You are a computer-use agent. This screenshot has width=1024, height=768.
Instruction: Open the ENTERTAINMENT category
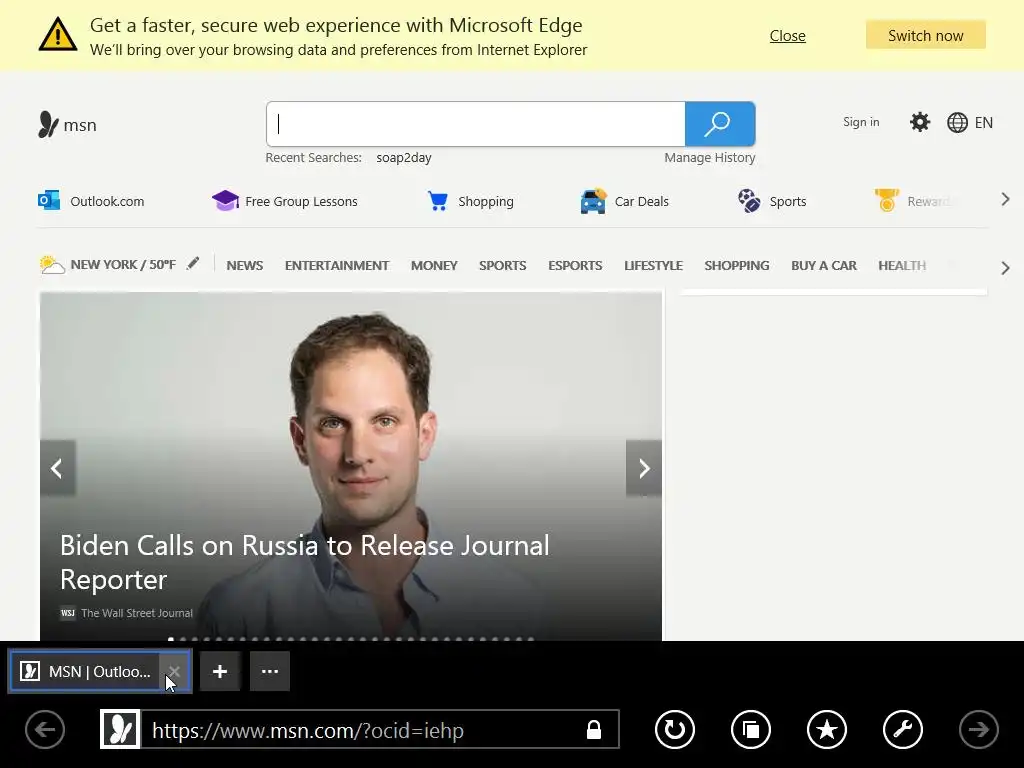(337, 265)
